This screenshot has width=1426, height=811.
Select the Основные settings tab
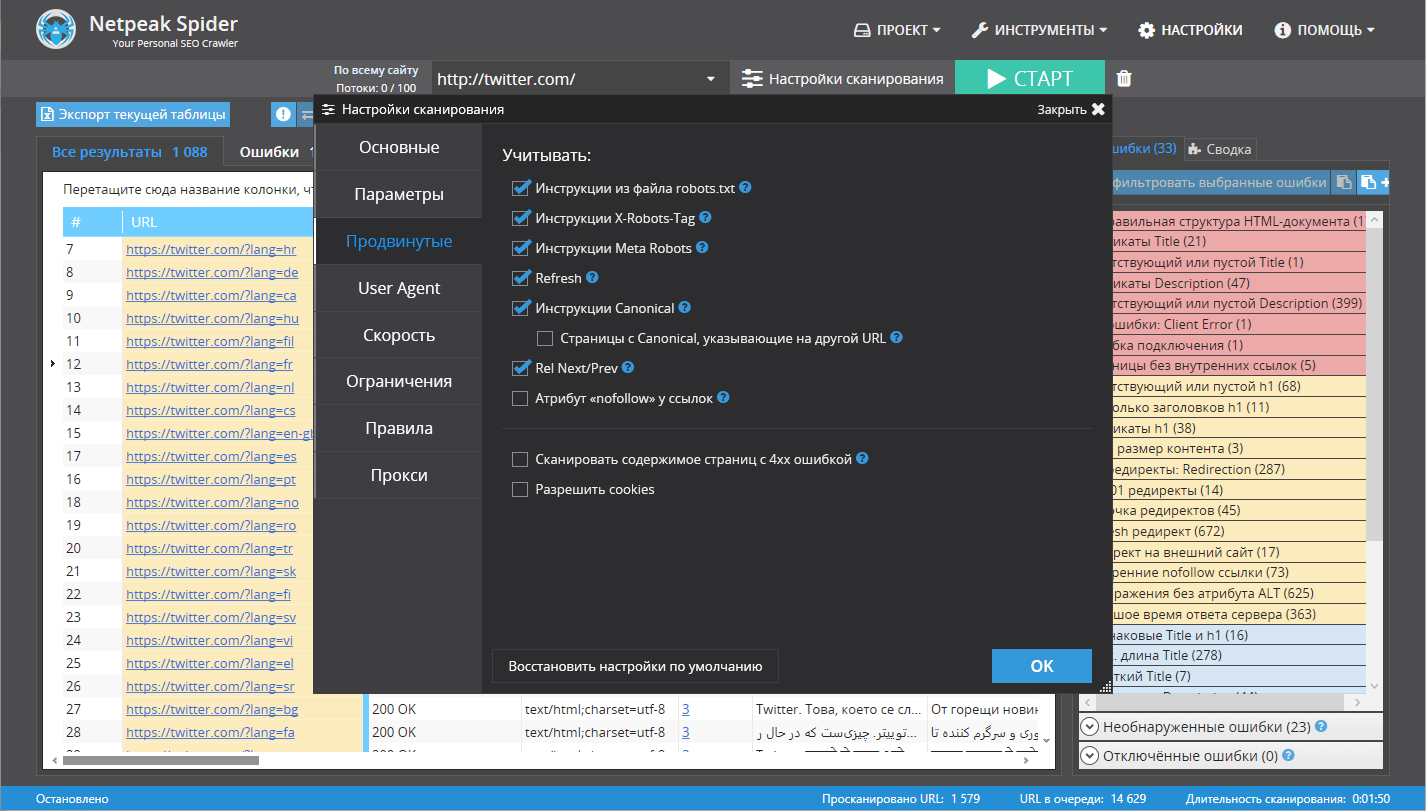click(399, 147)
